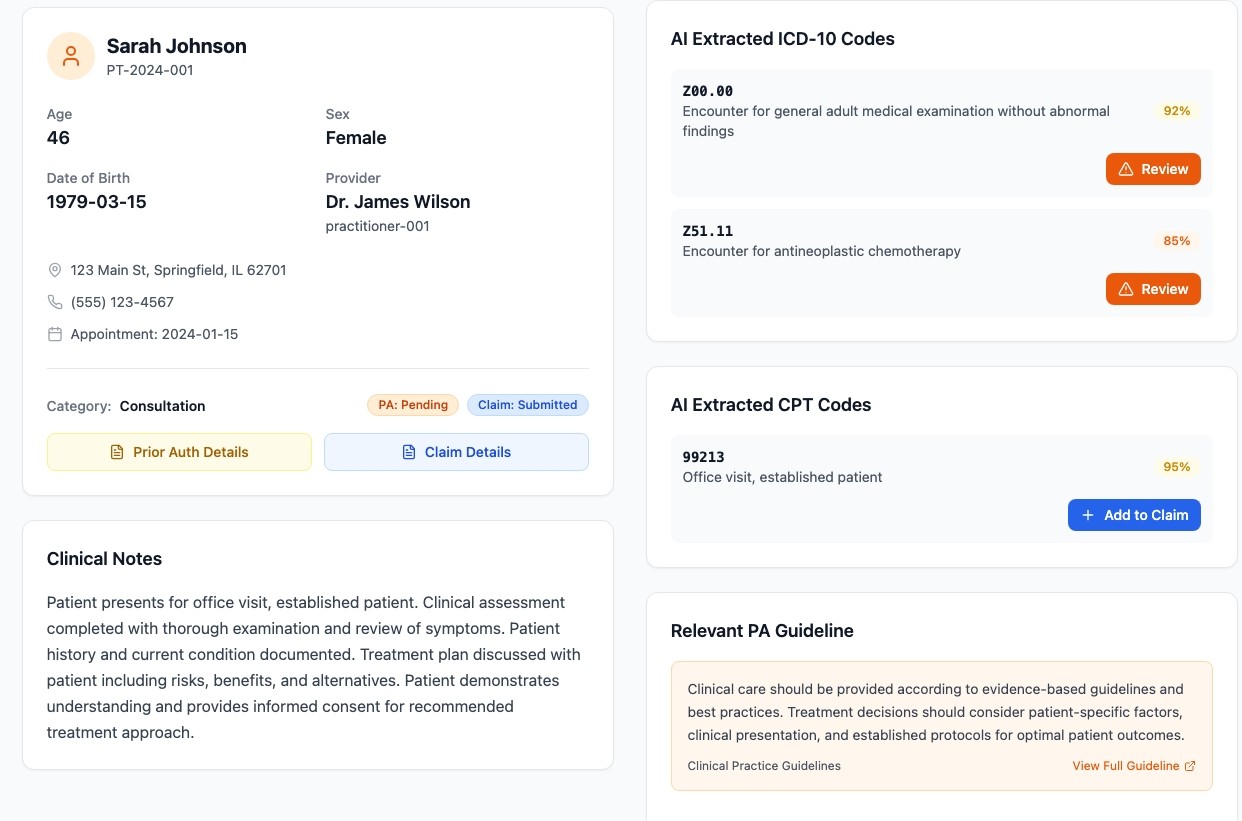This screenshot has width=1242, height=821.
Task: Click the warning triangle icon on the Z00.00 Review button
Action: coord(1127,169)
